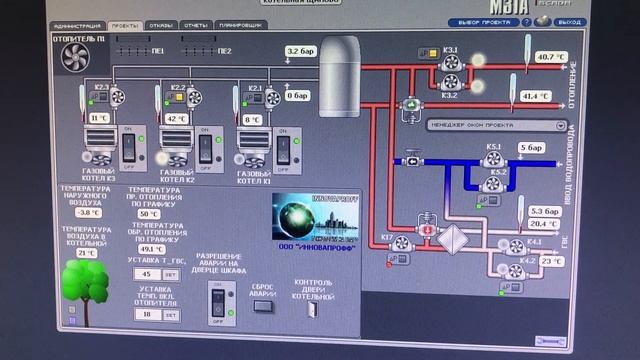640x360 pixels.
Task: Open the Отчеты tab
Action: (x=196, y=25)
